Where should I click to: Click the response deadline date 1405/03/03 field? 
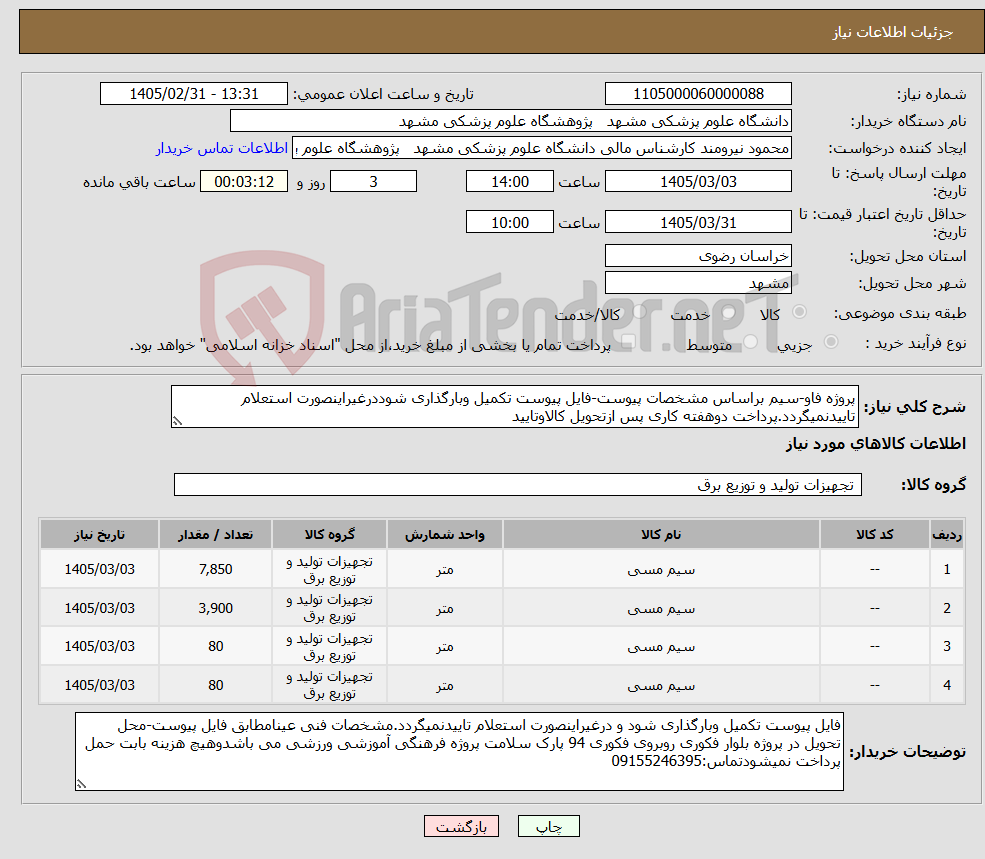(x=698, y=182)
